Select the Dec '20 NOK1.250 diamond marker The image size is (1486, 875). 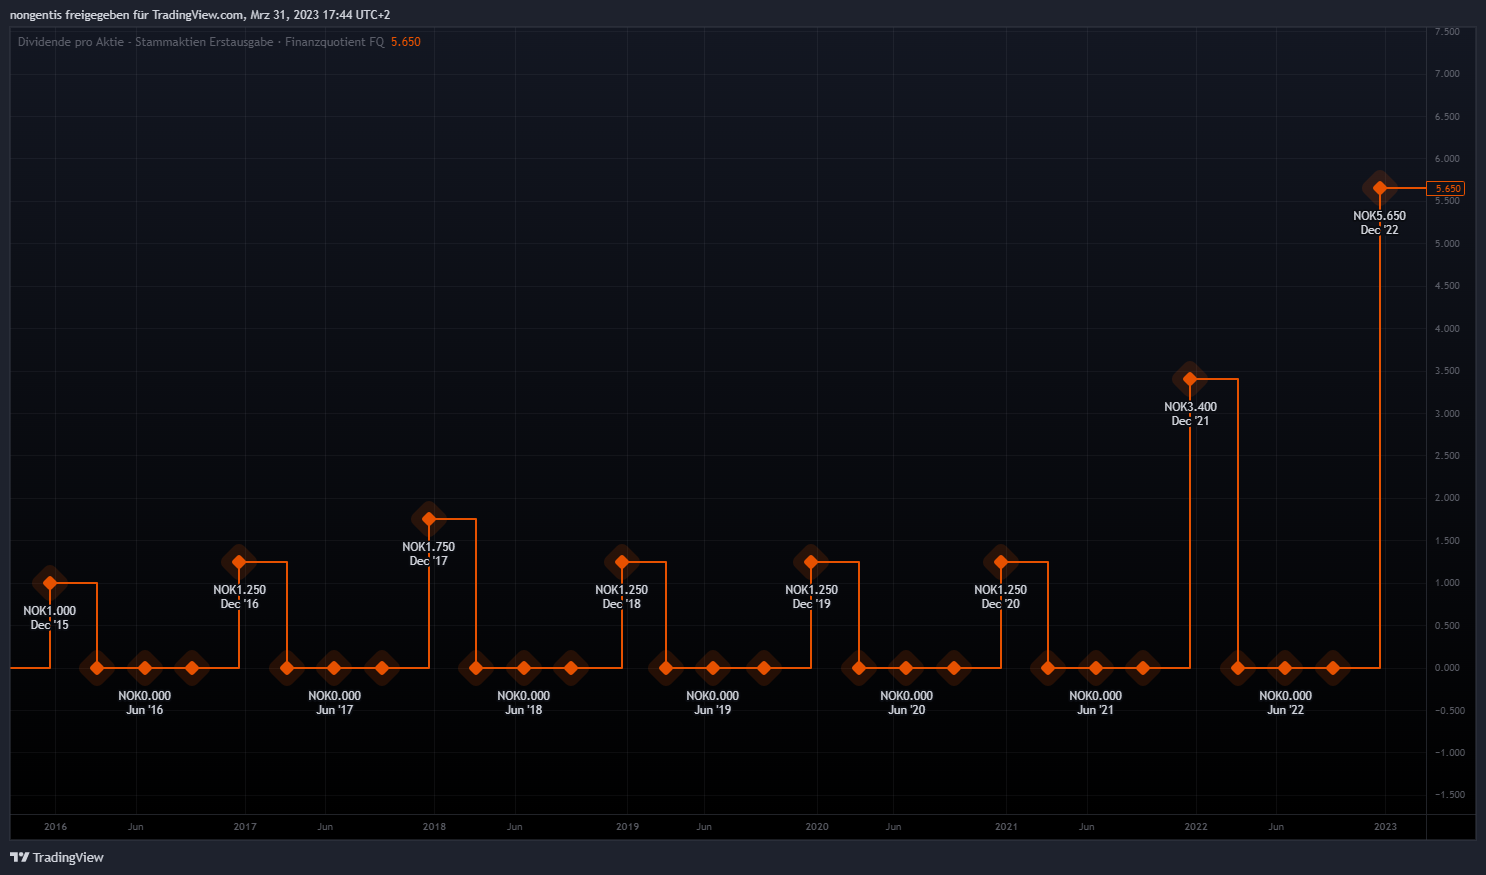1001,562
